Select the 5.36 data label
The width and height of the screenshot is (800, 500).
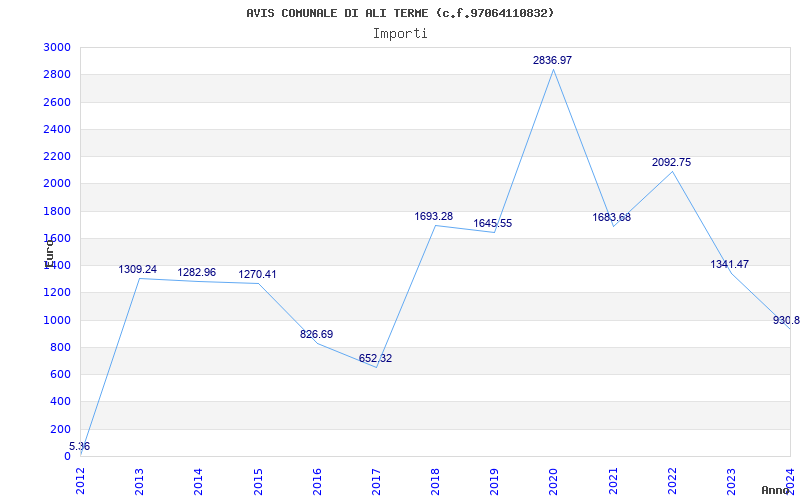(x=80, y=446)
